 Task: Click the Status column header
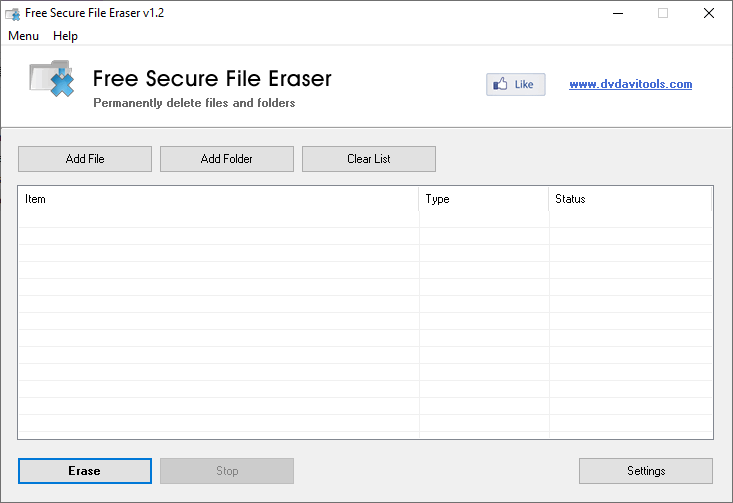[x=630, y=199]
